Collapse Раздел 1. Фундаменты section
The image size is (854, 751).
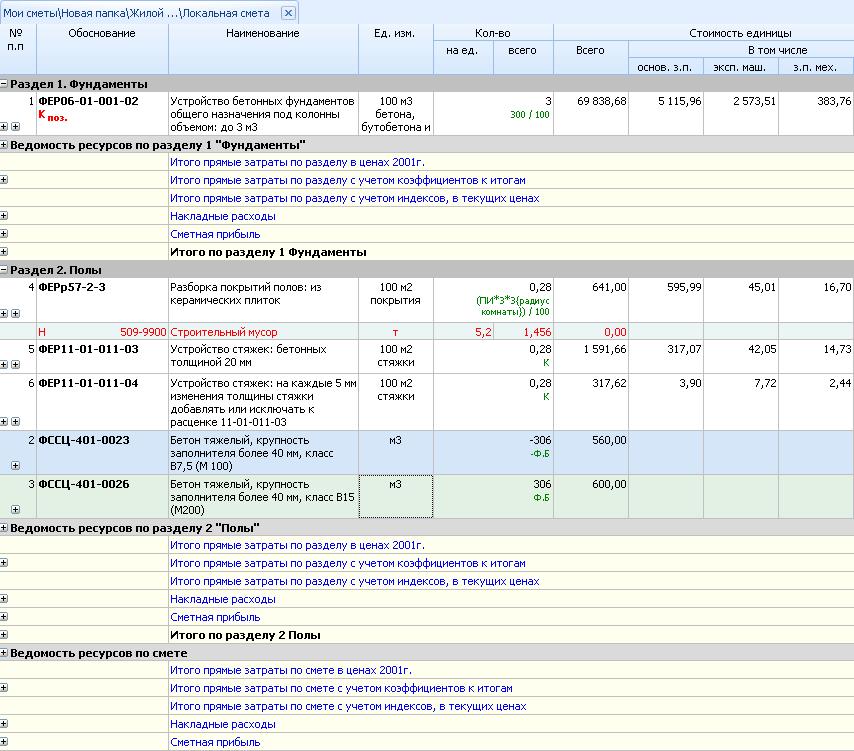click(4, 85)
